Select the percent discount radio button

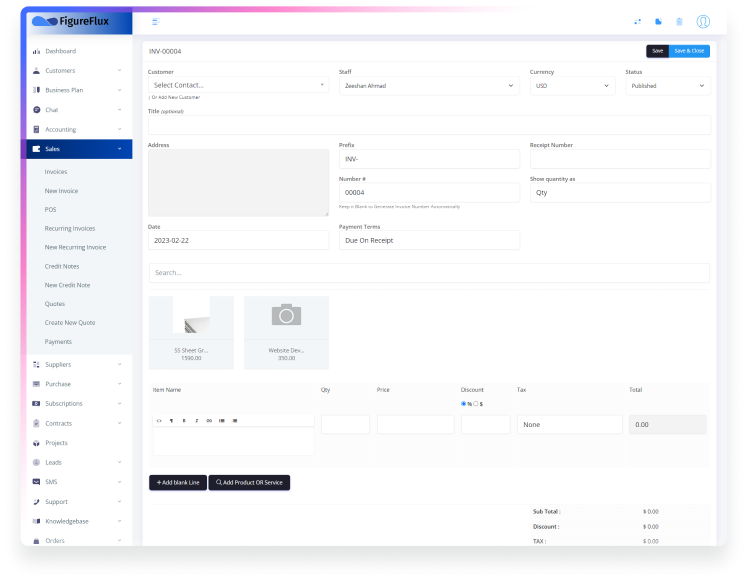pos(463,404)
